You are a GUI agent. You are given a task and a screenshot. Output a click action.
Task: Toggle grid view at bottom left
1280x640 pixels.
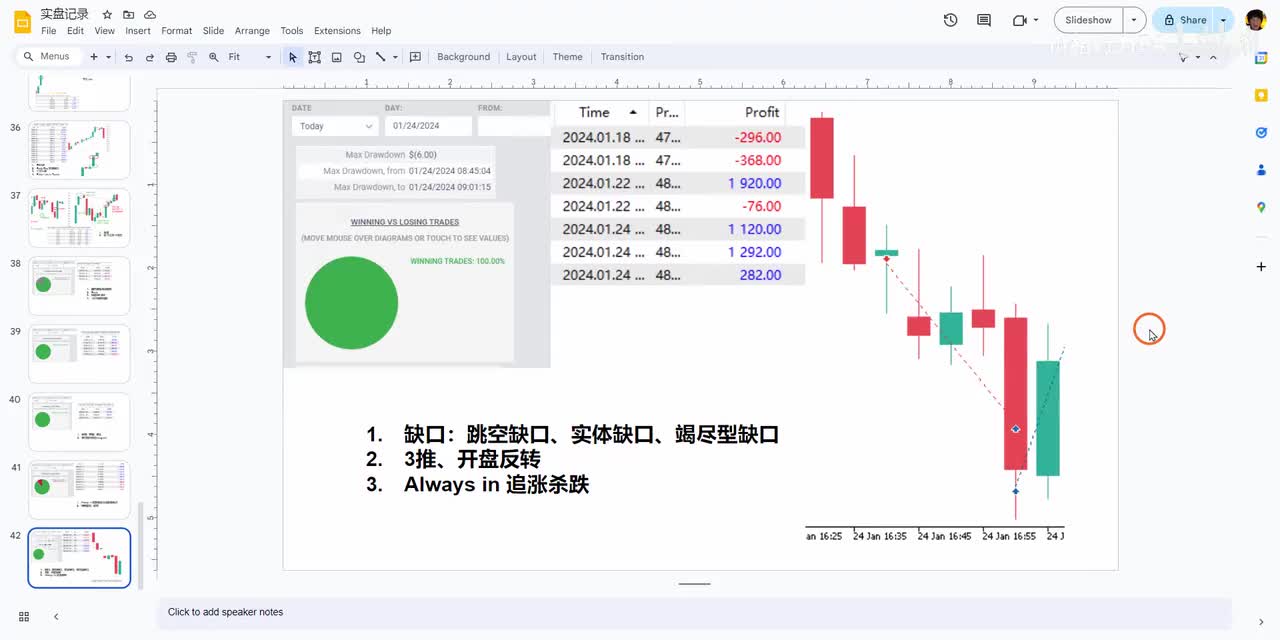pyautogui.click(x=24, y=617)
